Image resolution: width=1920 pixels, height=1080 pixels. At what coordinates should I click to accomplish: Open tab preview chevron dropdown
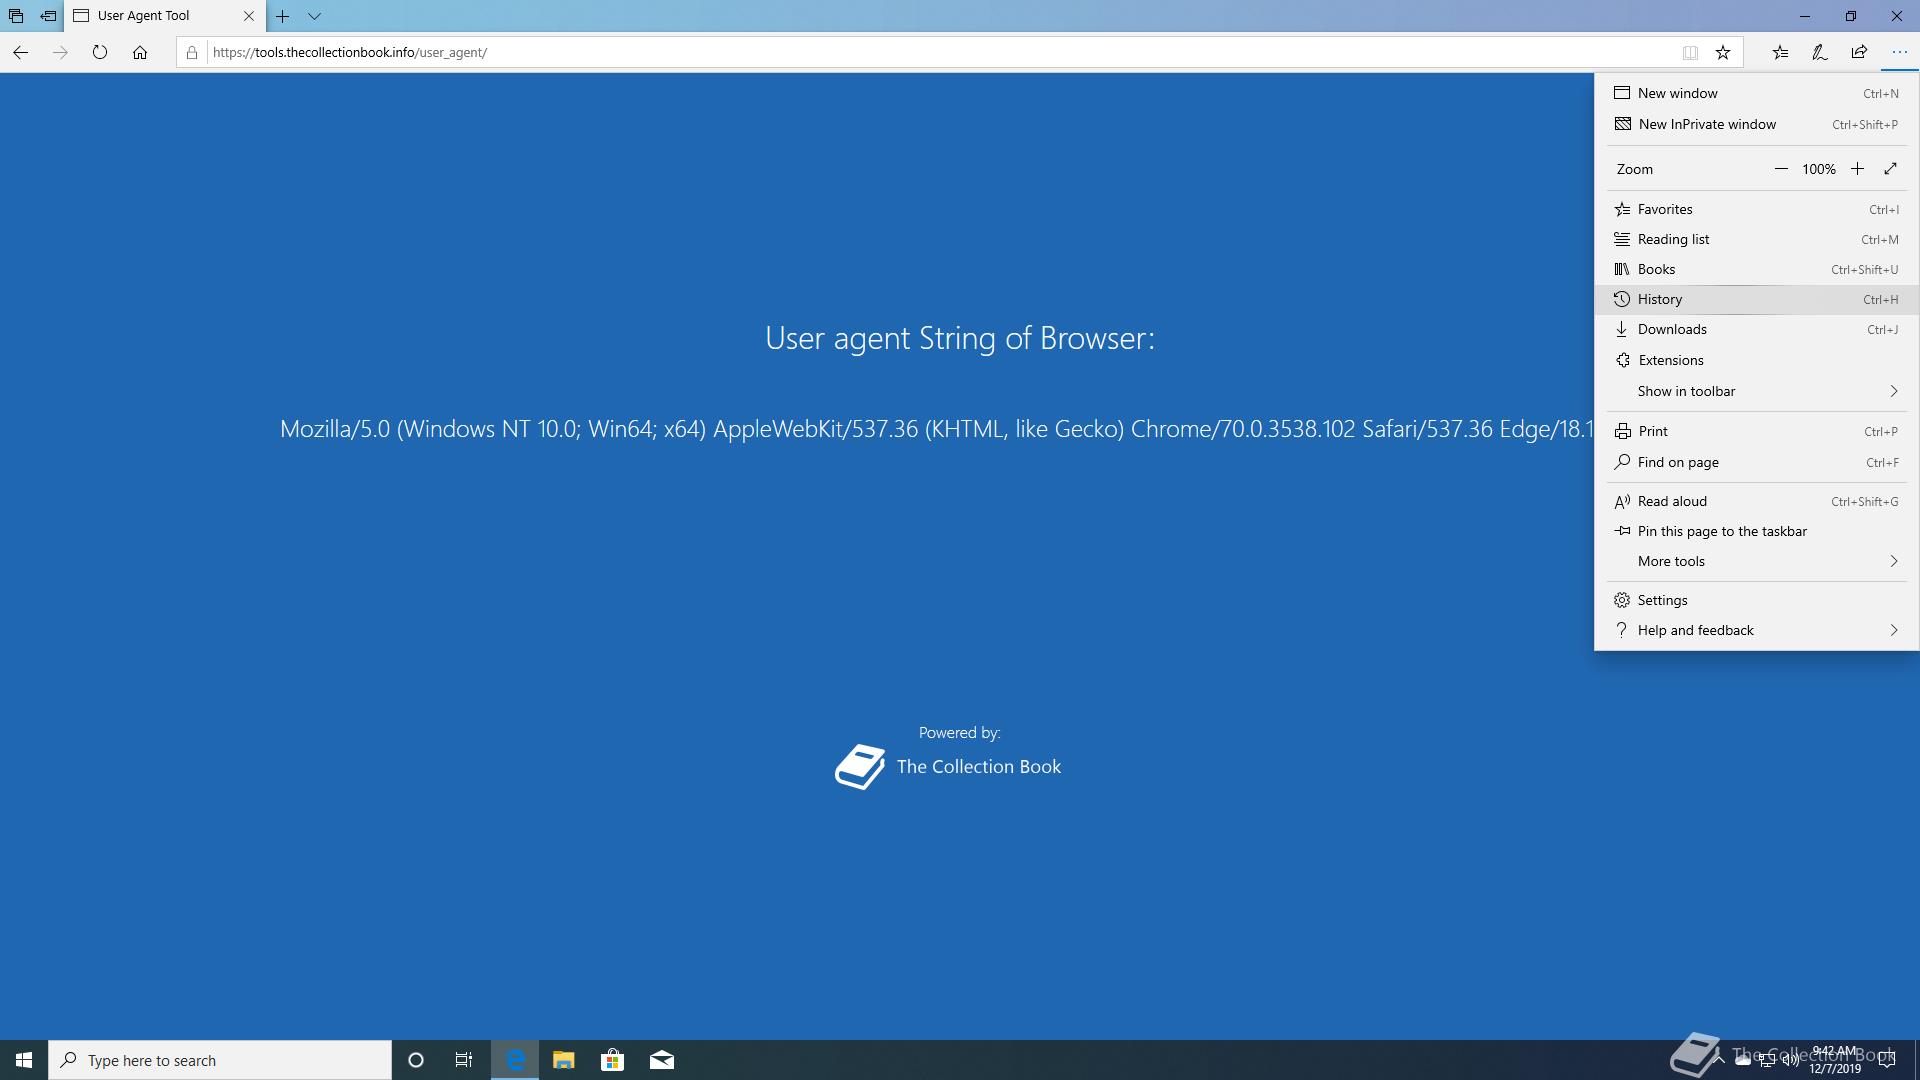314,16
